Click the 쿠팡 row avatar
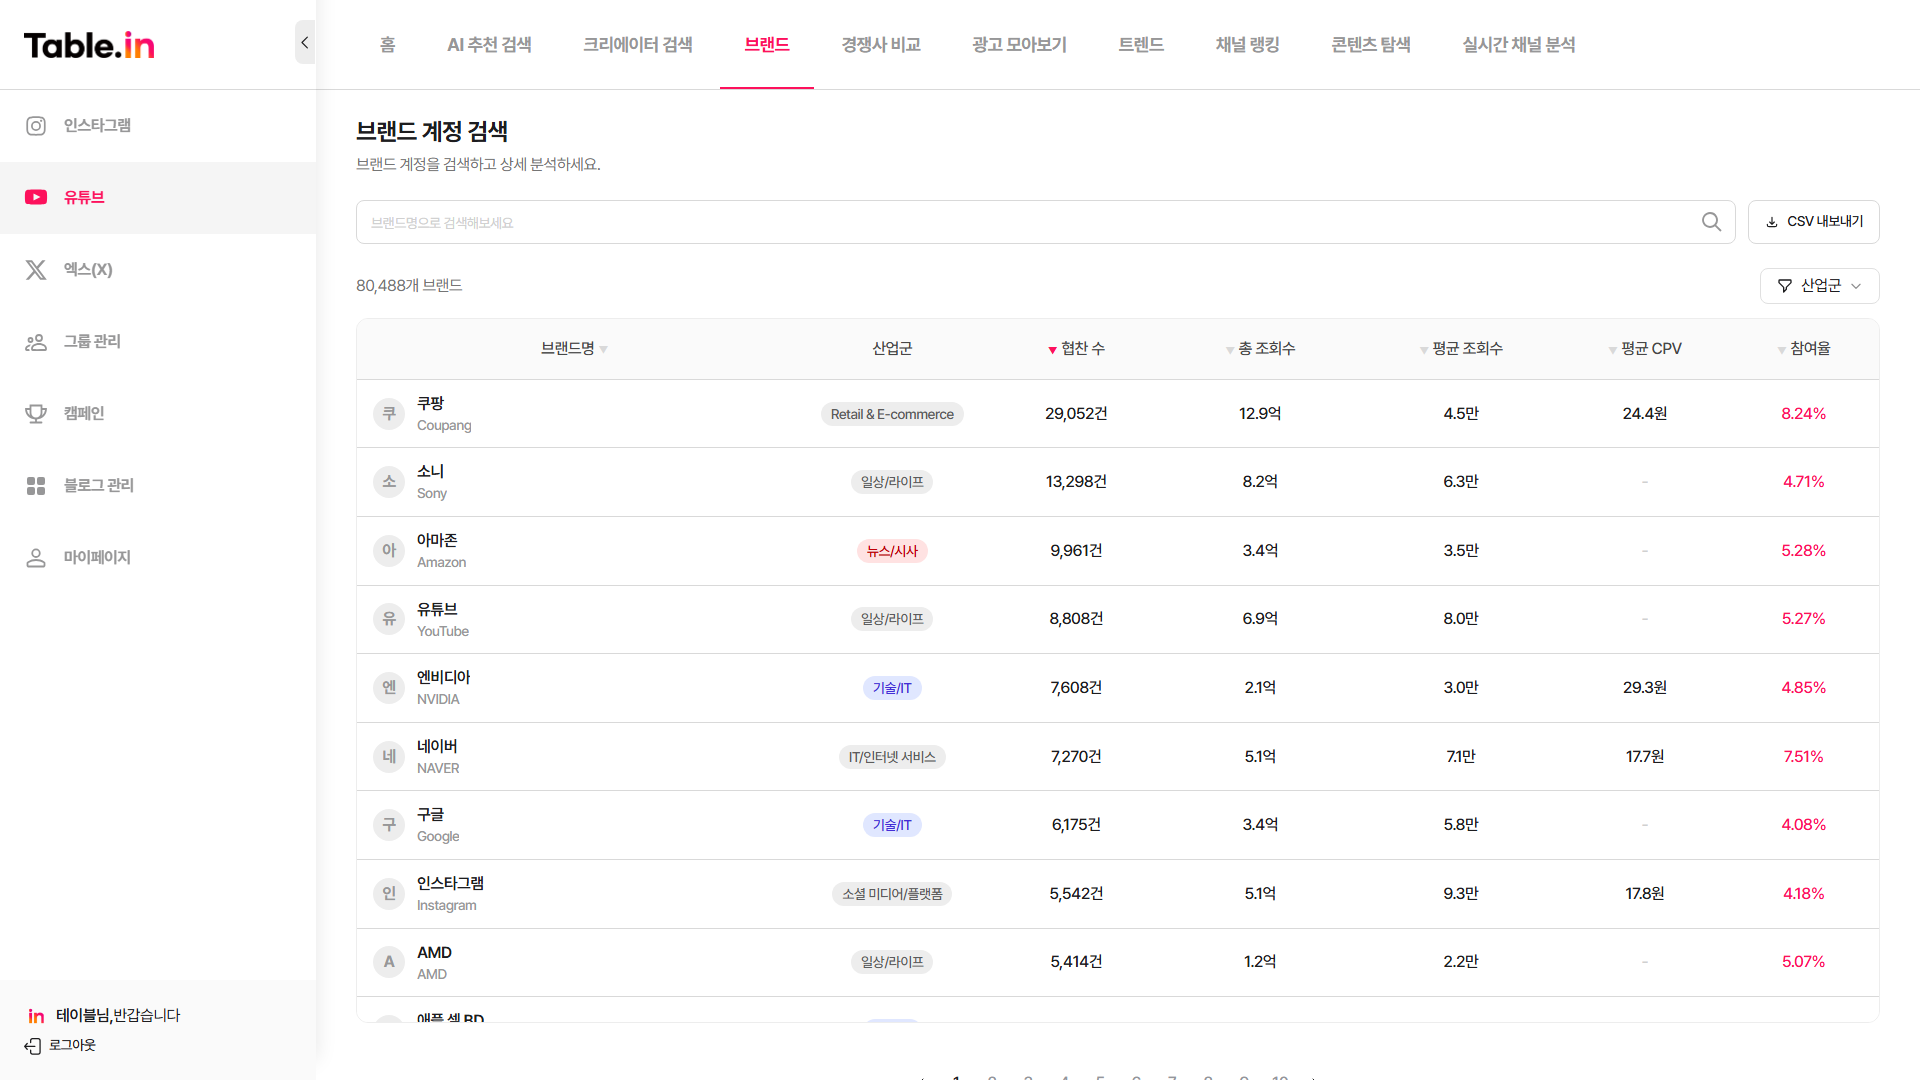 point(389,414)
